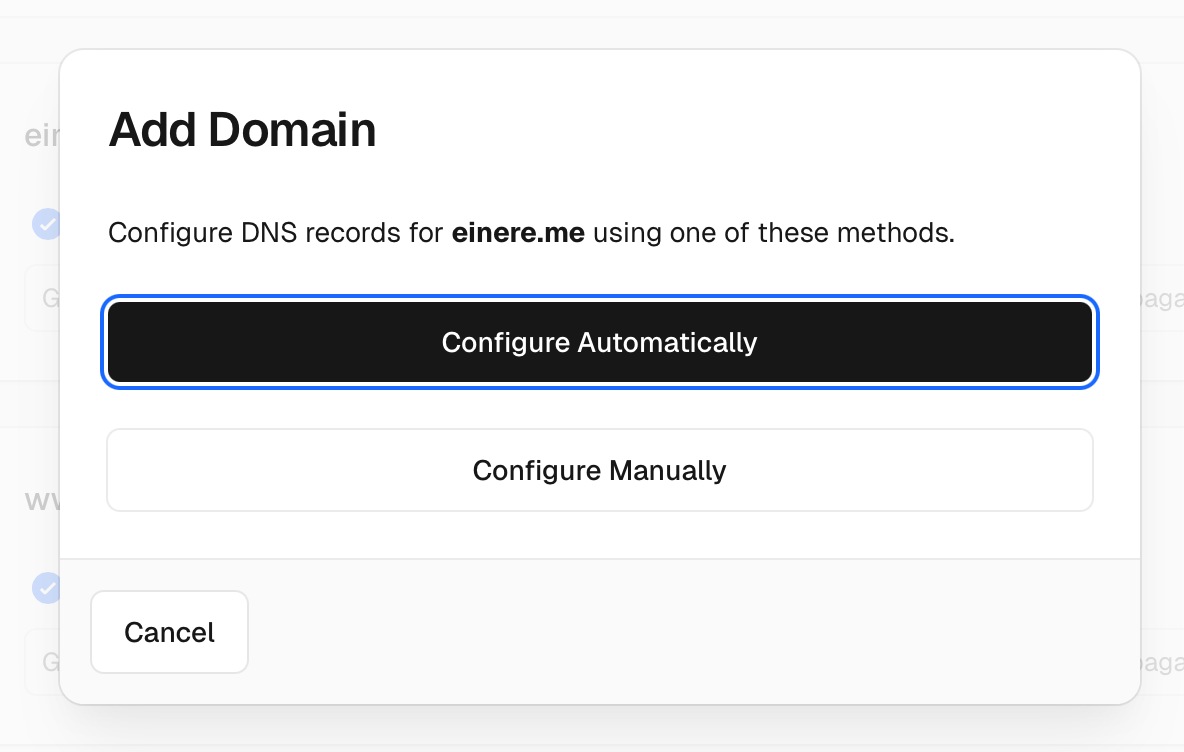Screen dimensions: 1184x752
Task: Click the "Configure DNS records for" text
Action: tap(275, 234)
